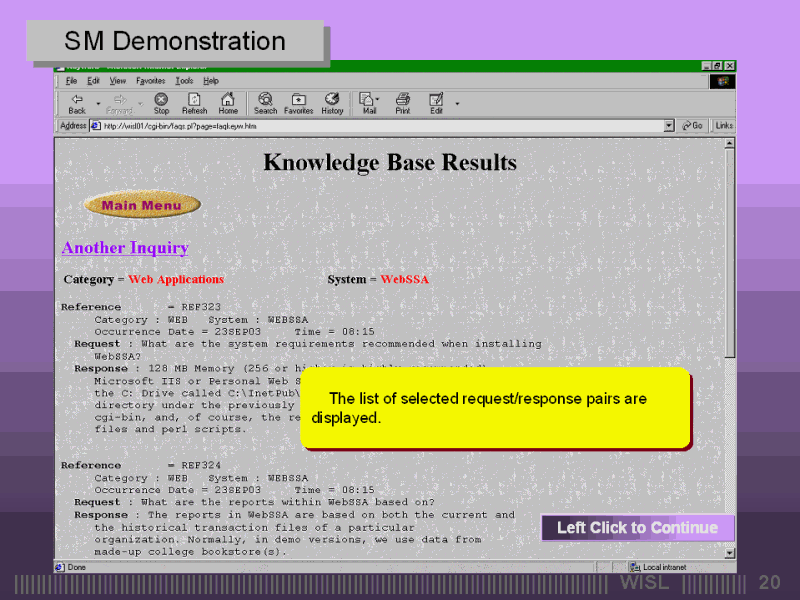Click the Back navigation icon
This screenshot has width=800, height=600.
76,100
